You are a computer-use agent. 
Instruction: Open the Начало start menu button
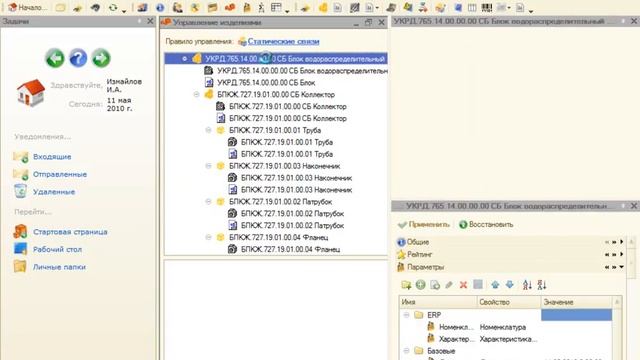coord(27,7)
